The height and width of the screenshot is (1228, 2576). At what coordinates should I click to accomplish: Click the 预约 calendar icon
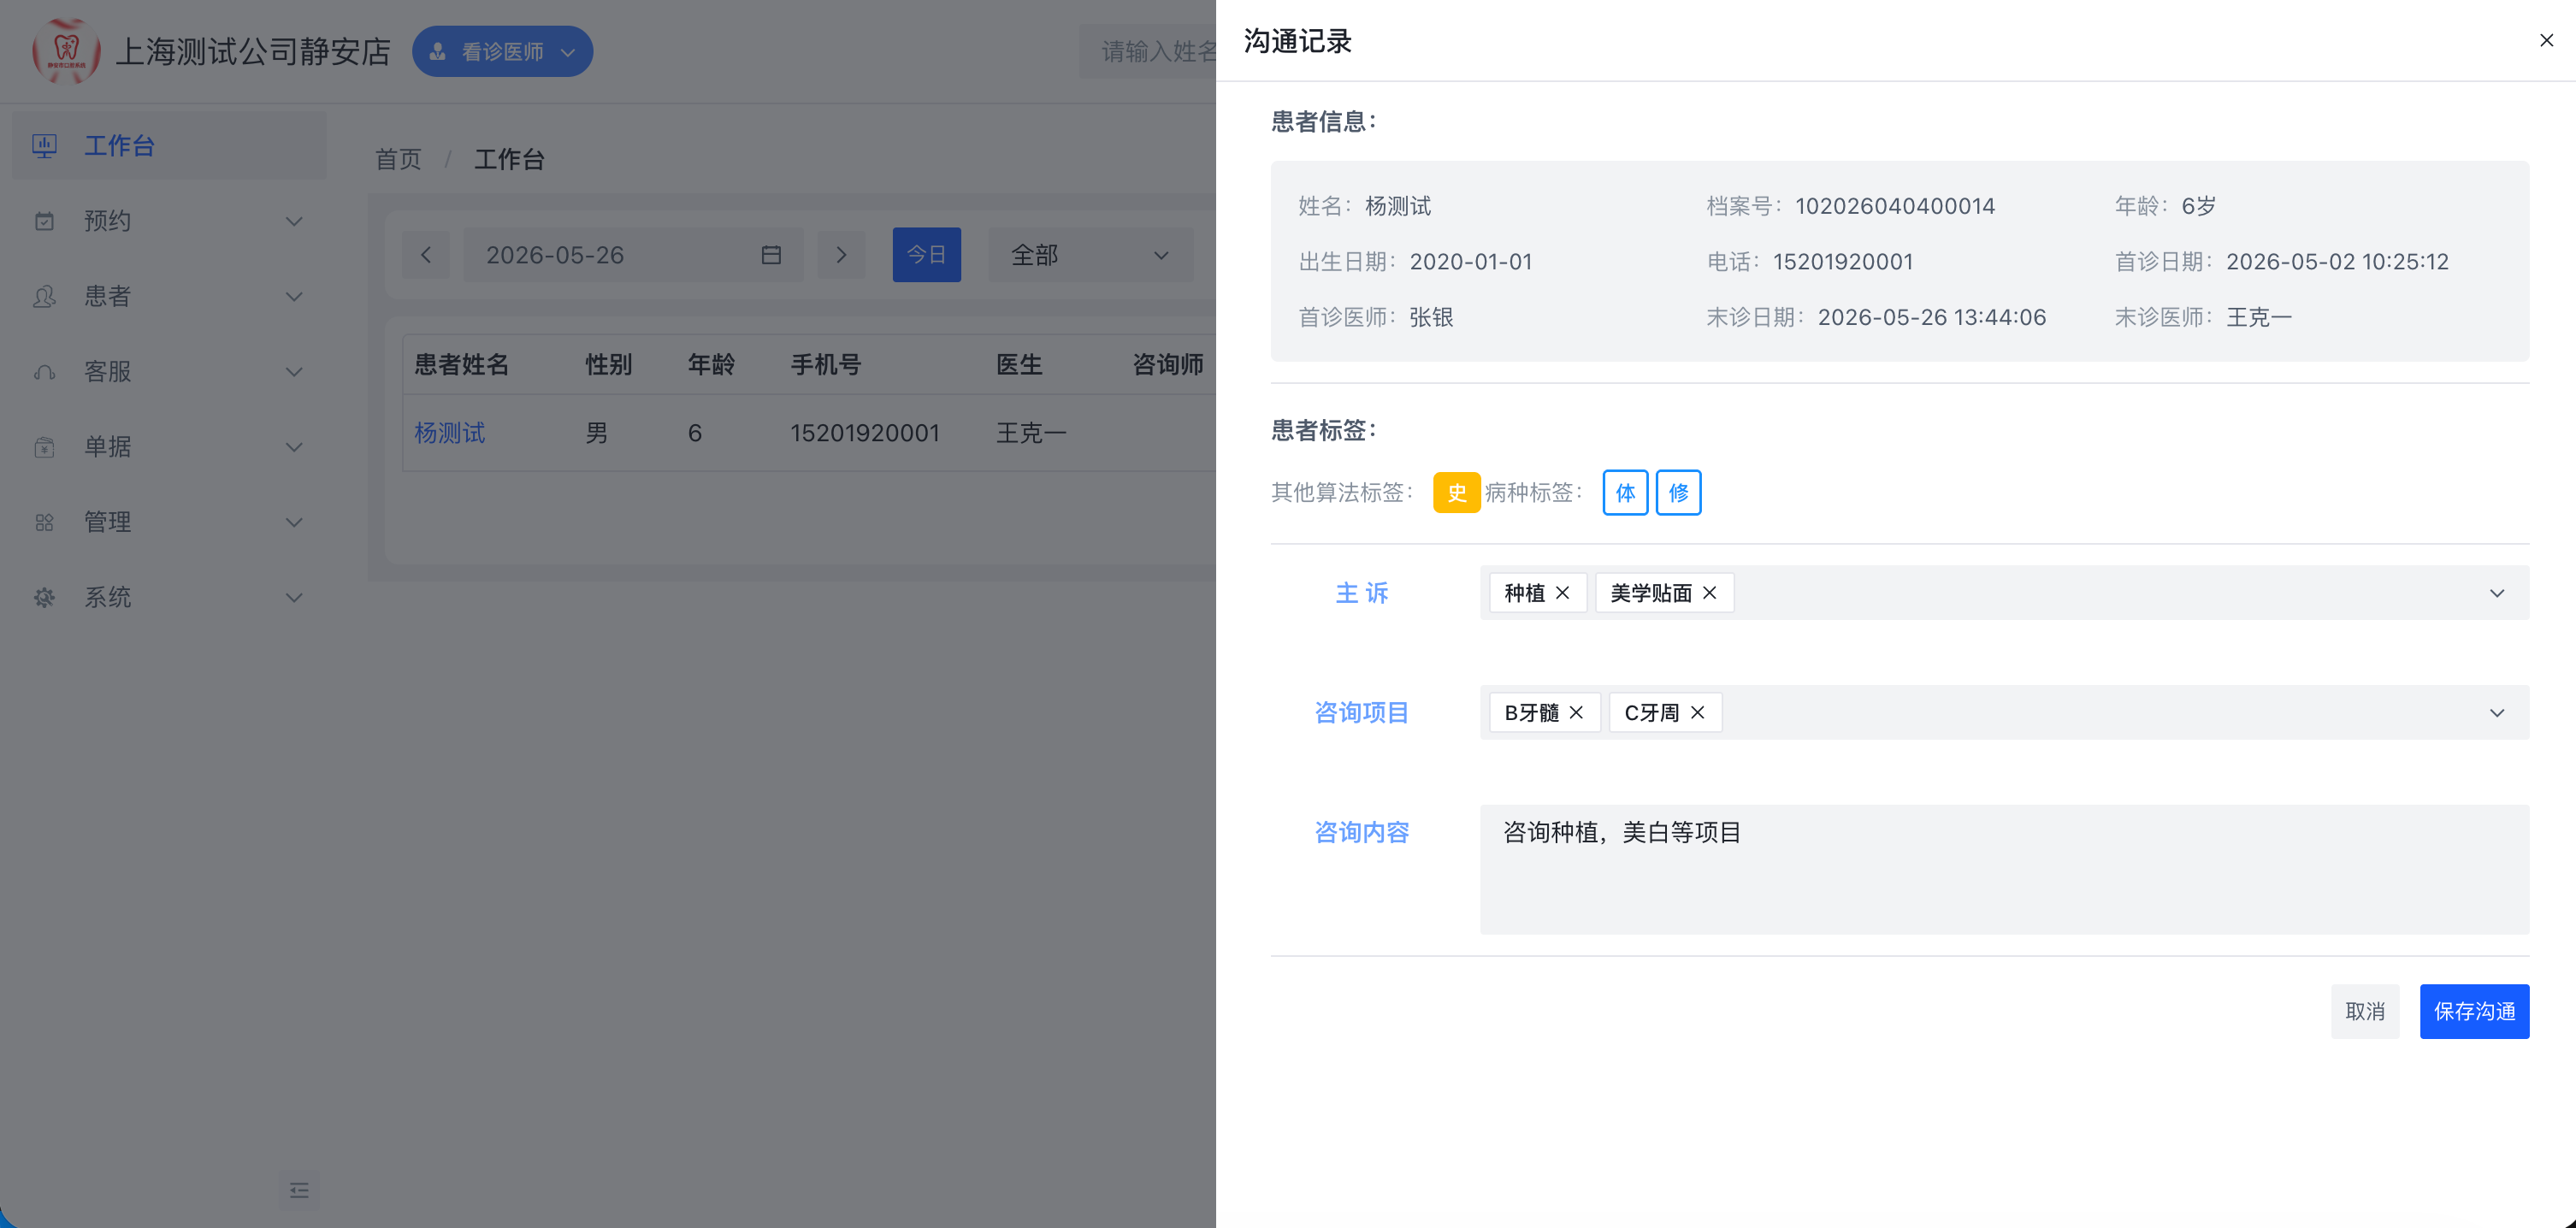[x=44, y=221]
